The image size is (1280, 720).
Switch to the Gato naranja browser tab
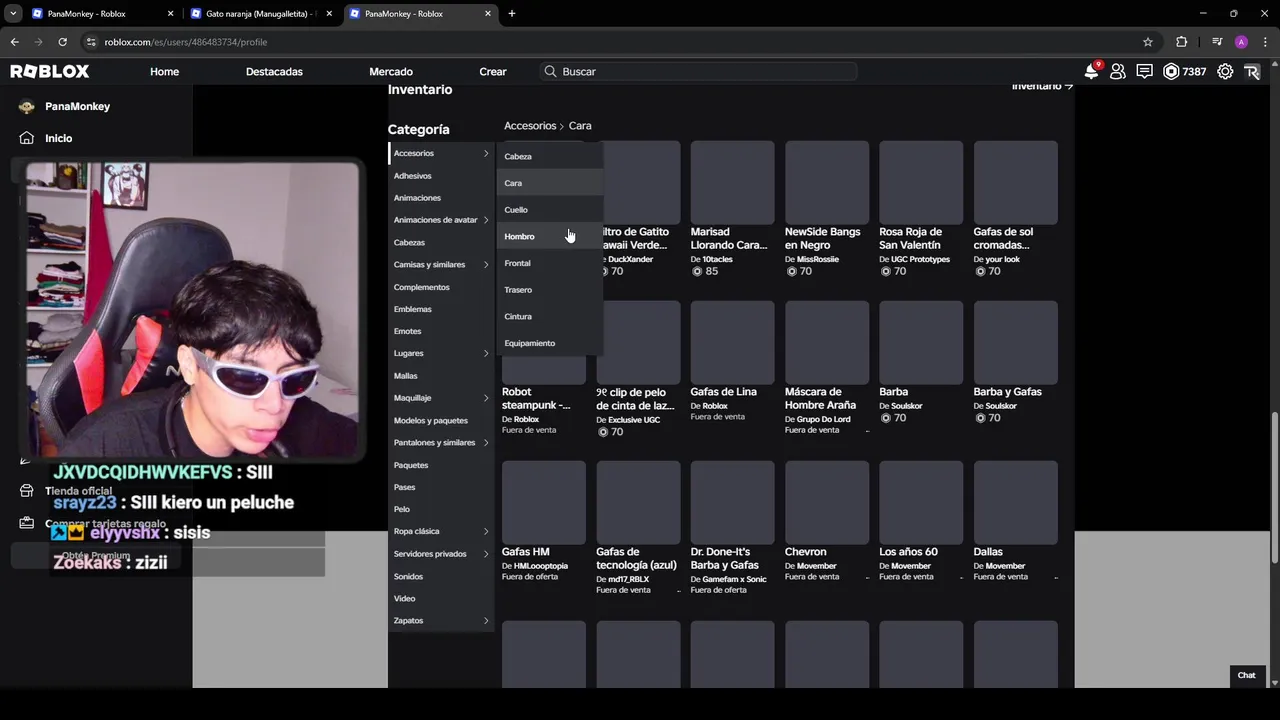pos(260,14)
